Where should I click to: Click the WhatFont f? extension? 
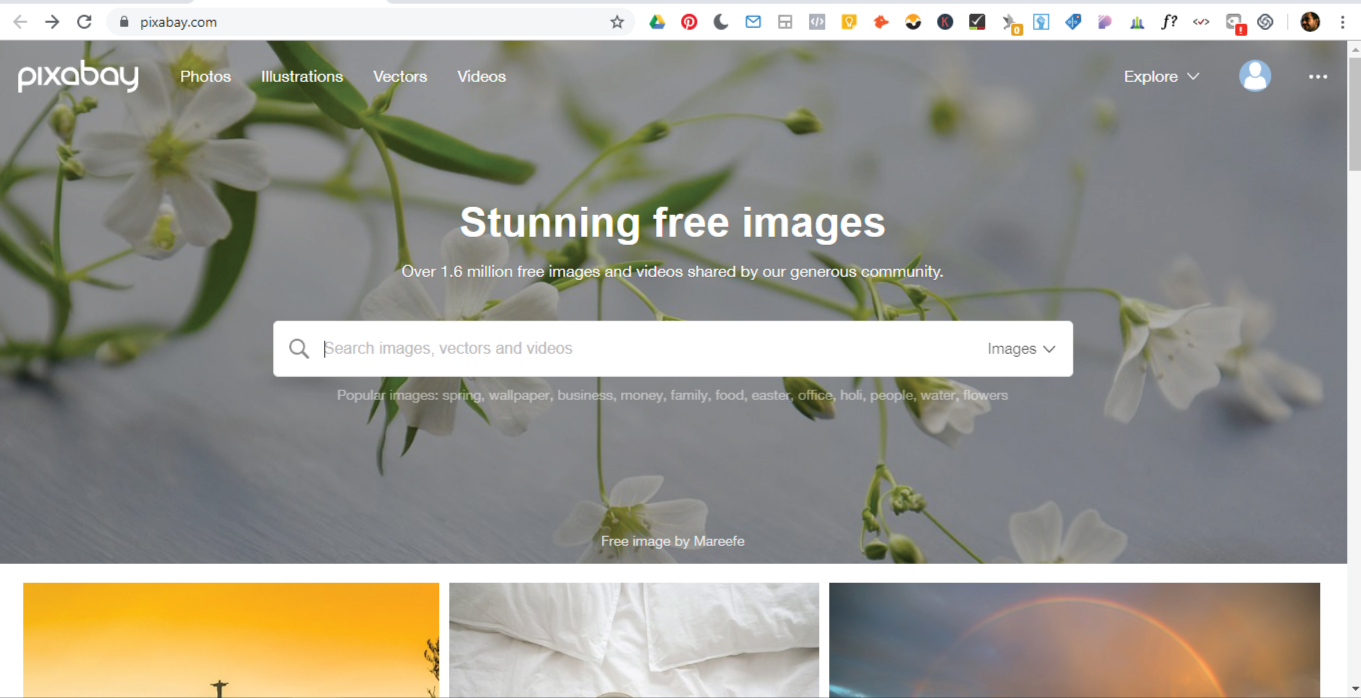(x=1169, y=22)
